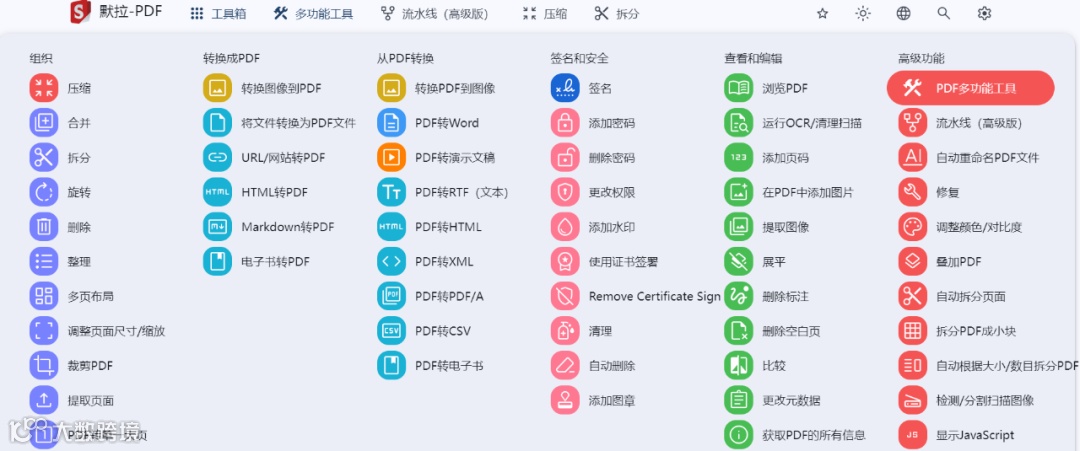Click the 提取页面 upload icon

point(44,400)
